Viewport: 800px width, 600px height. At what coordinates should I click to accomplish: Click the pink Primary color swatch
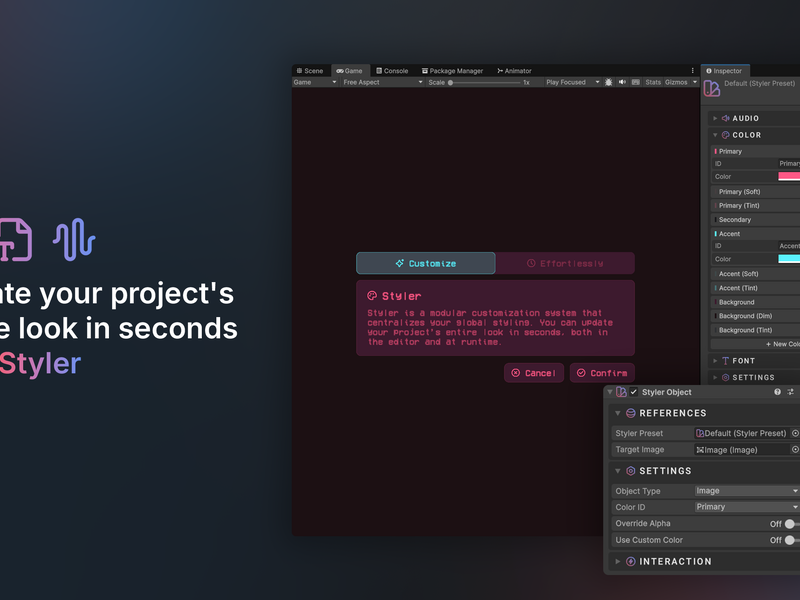coord(789,177)
